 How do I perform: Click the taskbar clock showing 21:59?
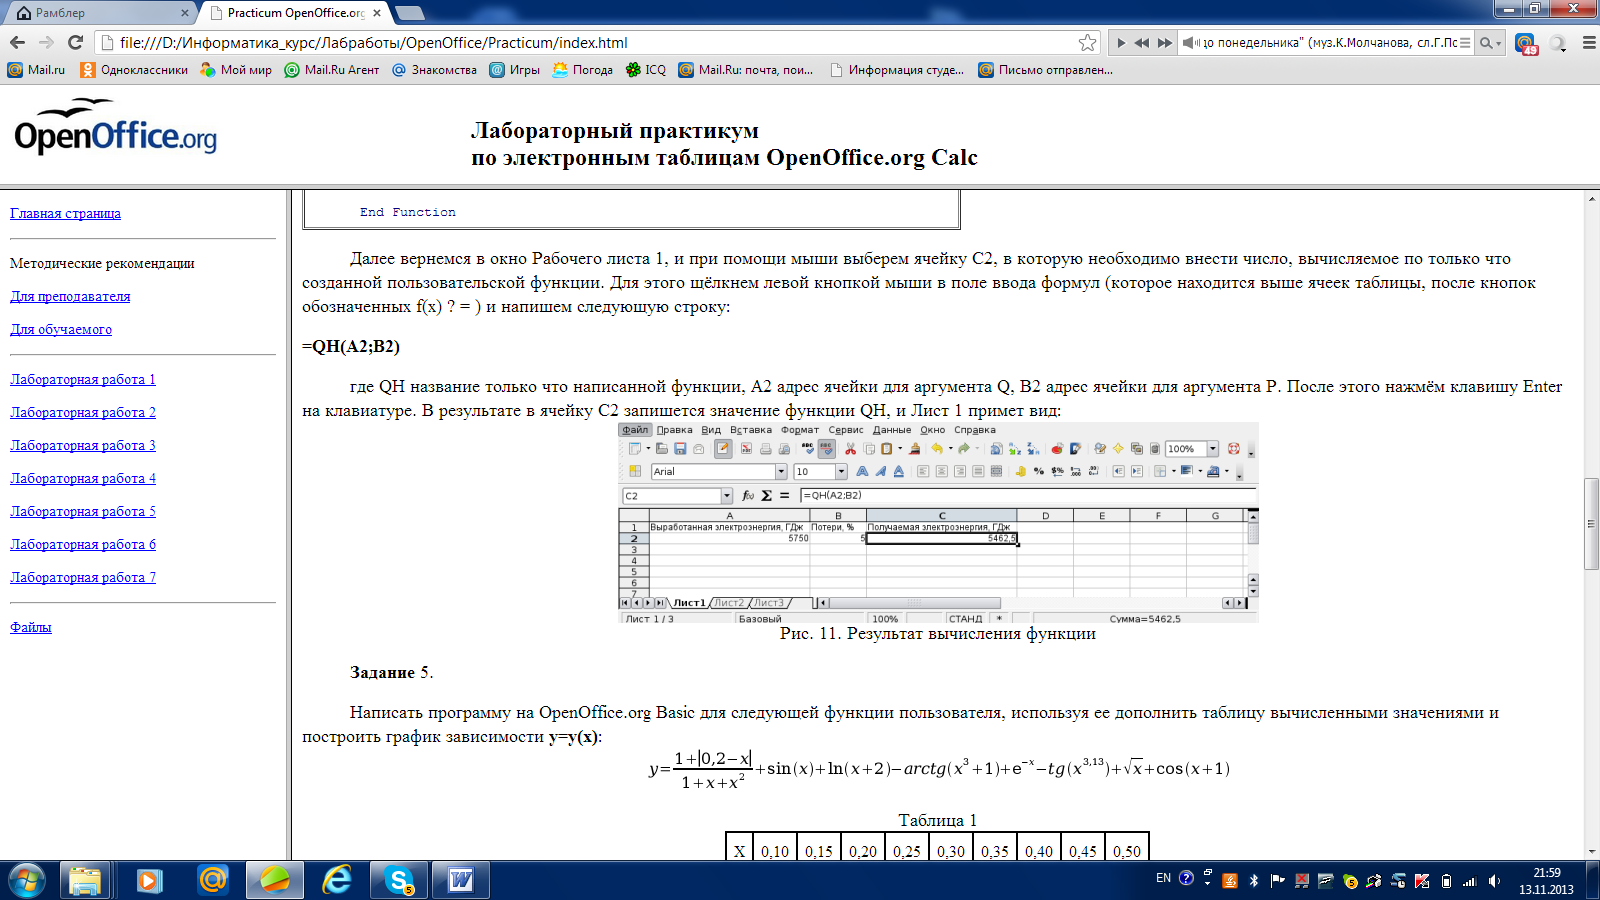[x=1546, y=881]
